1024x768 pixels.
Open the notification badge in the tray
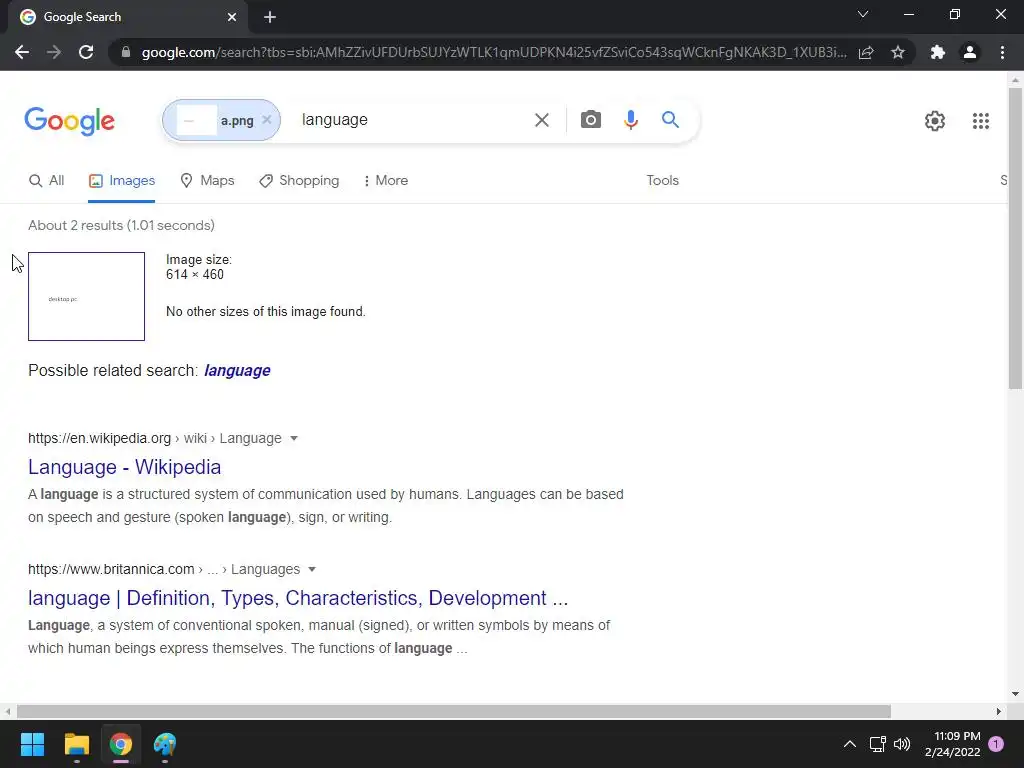pyautogui.click(x=996, y=744)
